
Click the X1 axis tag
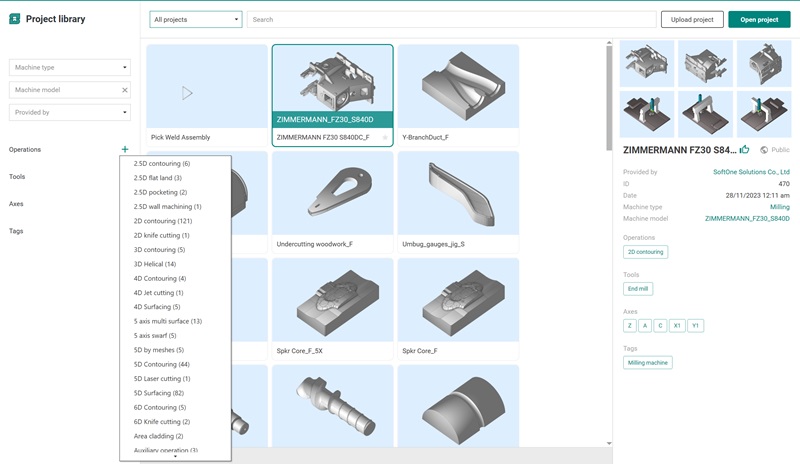click(x=677, y=326)
